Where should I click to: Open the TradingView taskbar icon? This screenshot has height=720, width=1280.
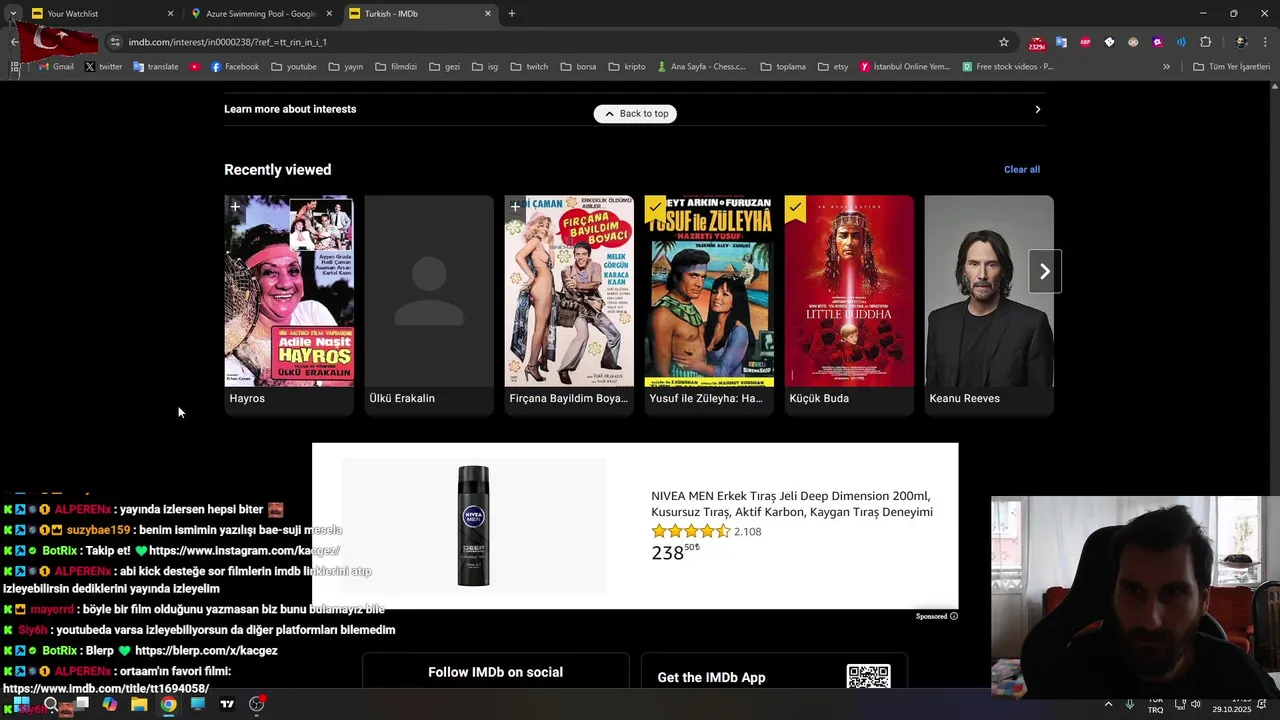(227, 704)
